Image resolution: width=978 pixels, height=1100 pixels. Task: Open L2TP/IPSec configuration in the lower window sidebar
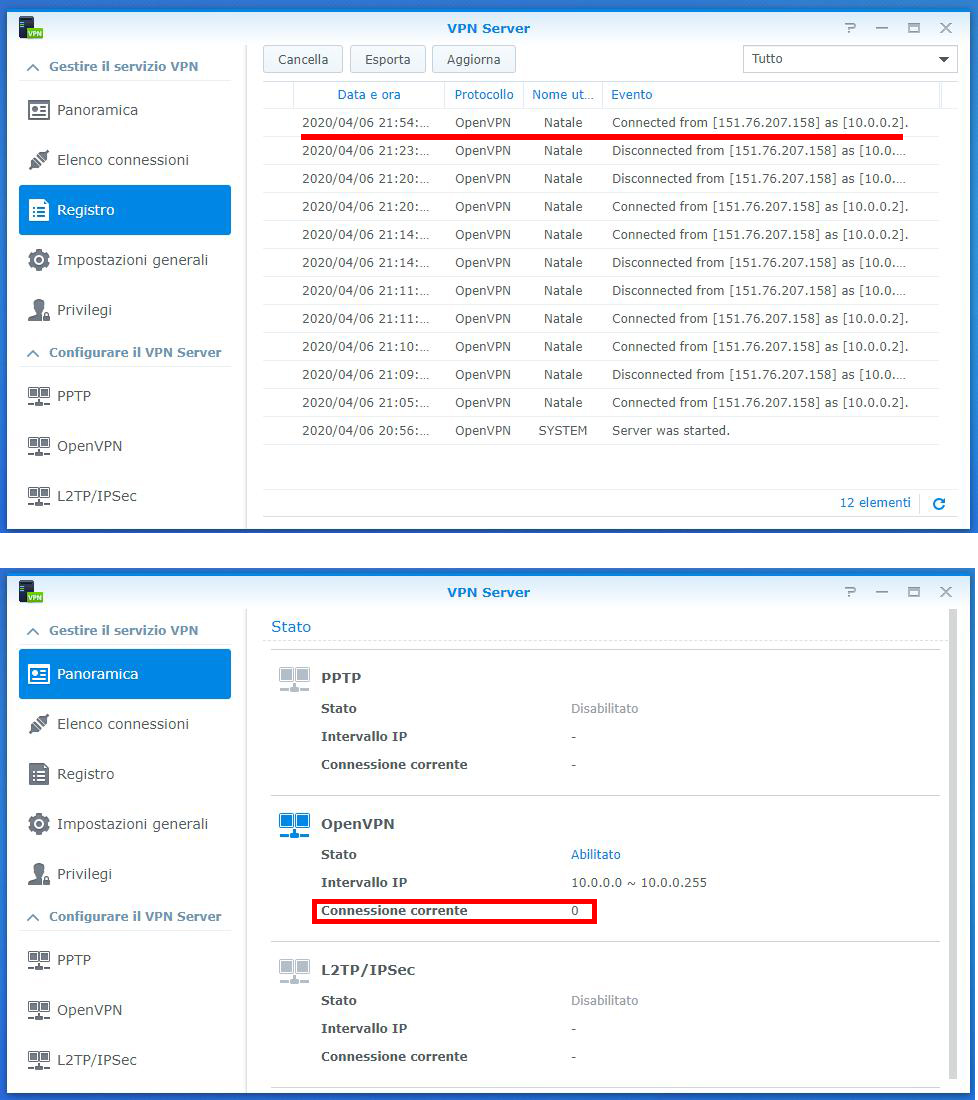125,1060
